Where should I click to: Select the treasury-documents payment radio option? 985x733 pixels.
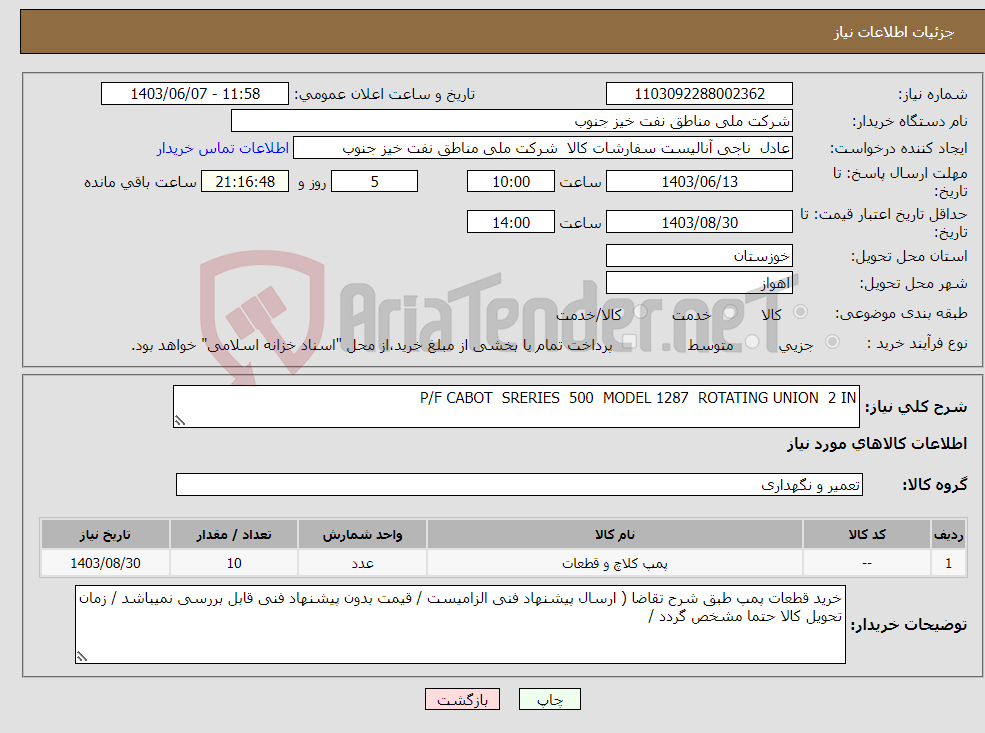[x=630, y=342]
